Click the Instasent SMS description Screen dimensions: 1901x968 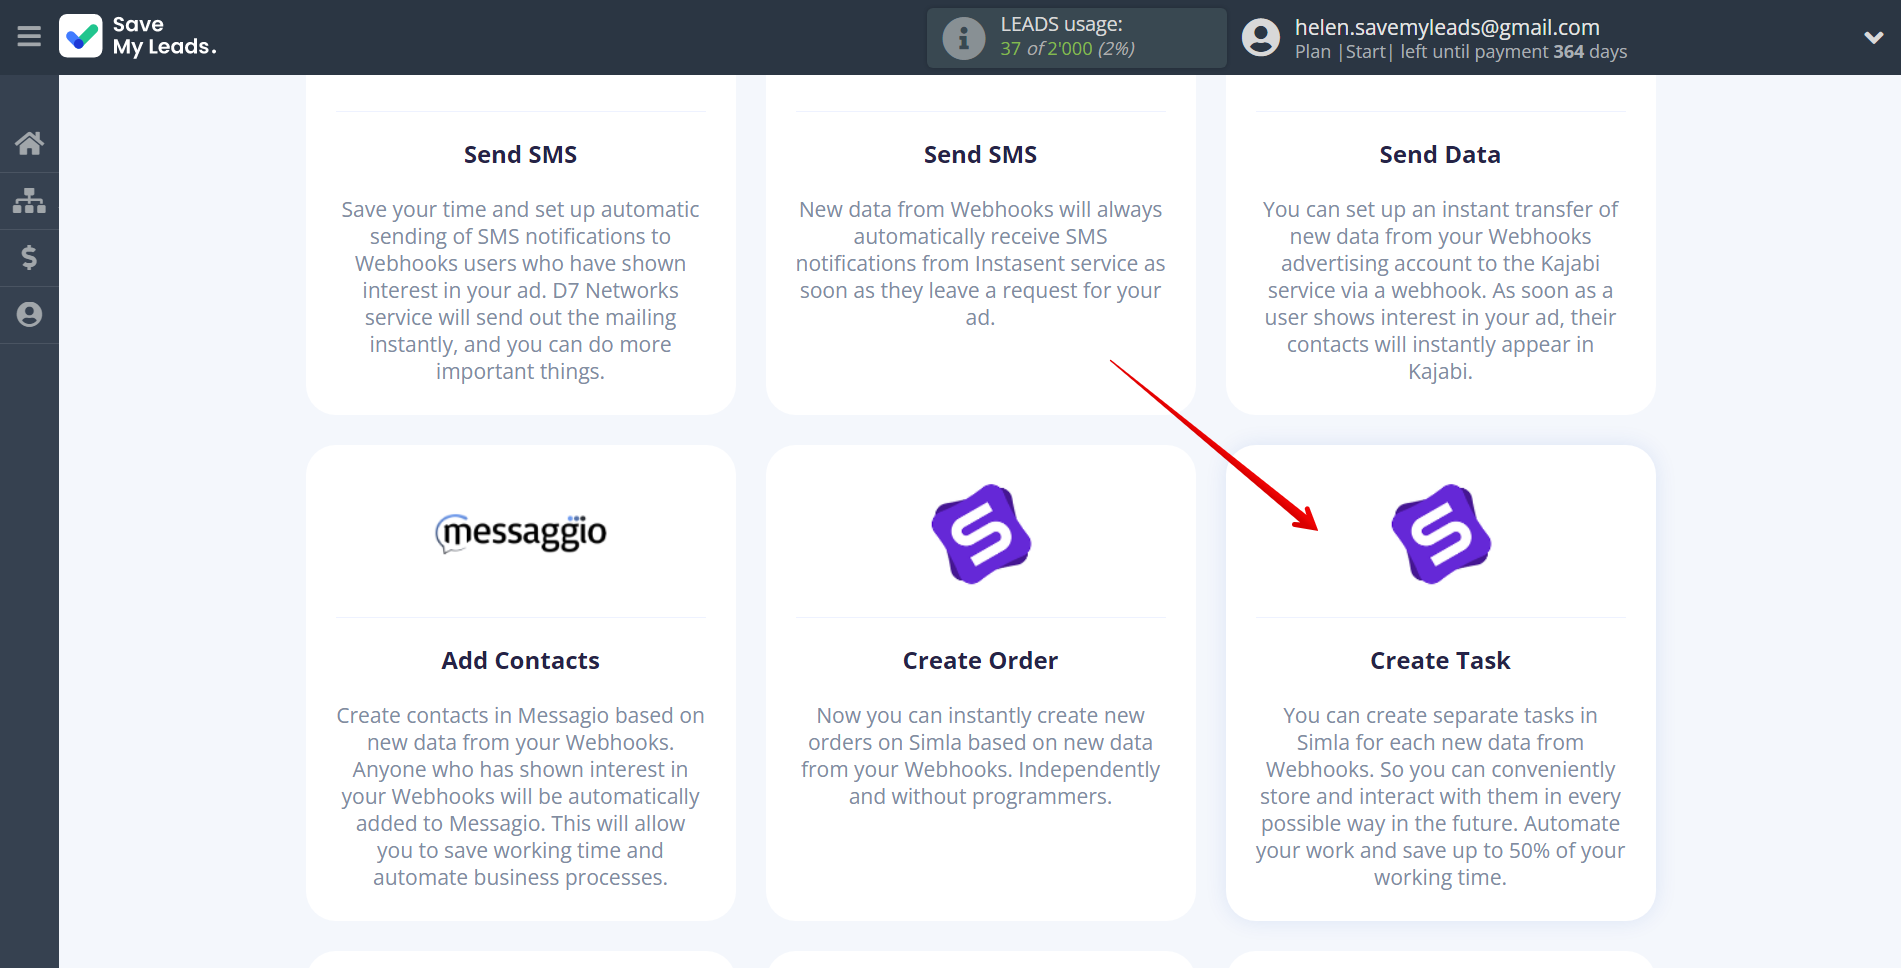tap(980, 264)
